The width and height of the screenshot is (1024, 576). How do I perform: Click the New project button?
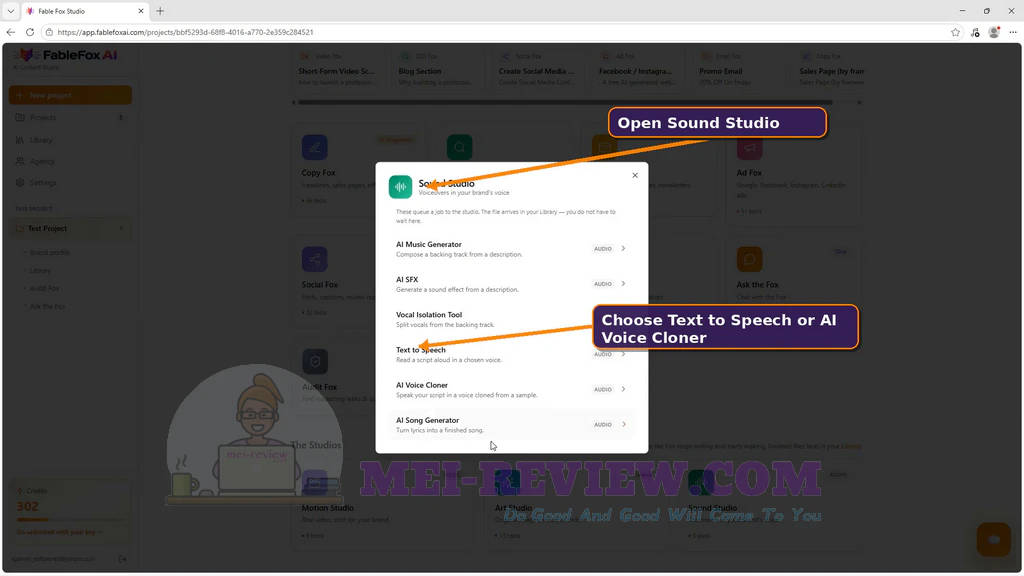(x=71, y=95)
